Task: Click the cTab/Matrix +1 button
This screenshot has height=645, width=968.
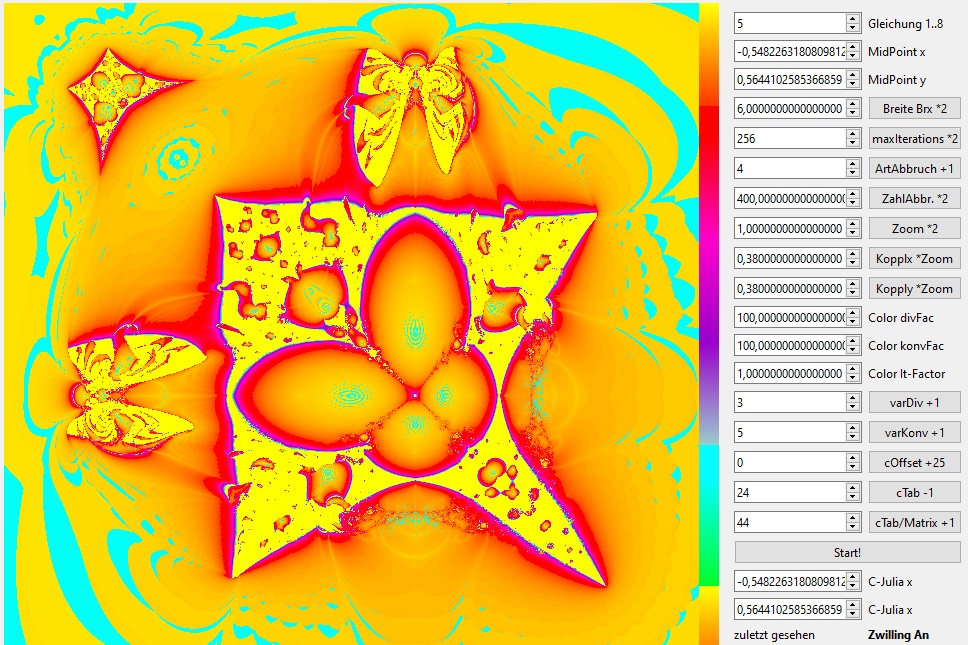Action: pyautogui.click(x=914, y=523)
